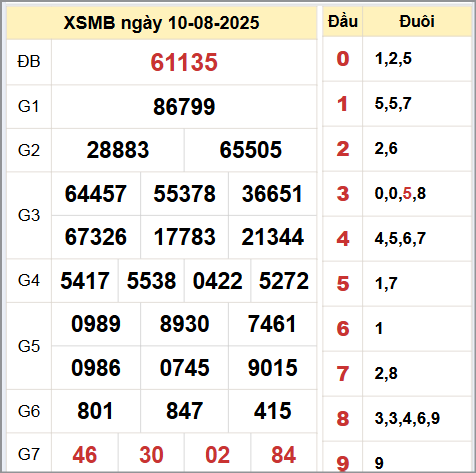Click tail values '3,3,4,6,9'
476x473 pixels.
[x=407, y=419]
